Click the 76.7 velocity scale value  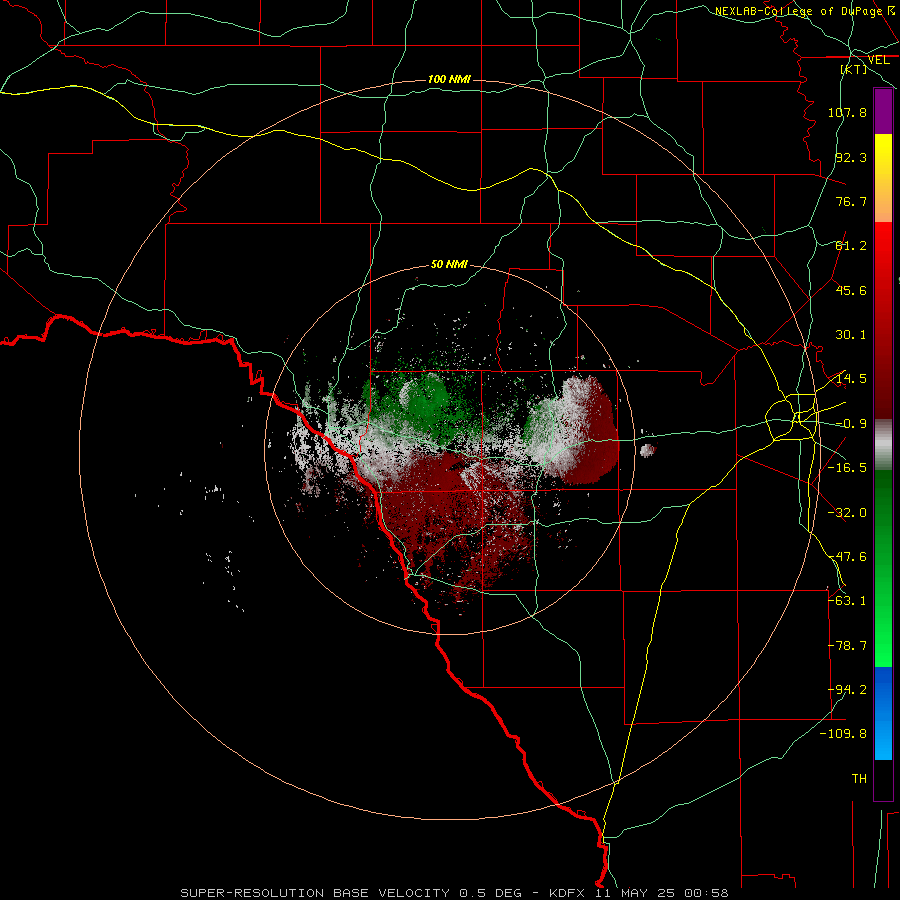point(851,201)
